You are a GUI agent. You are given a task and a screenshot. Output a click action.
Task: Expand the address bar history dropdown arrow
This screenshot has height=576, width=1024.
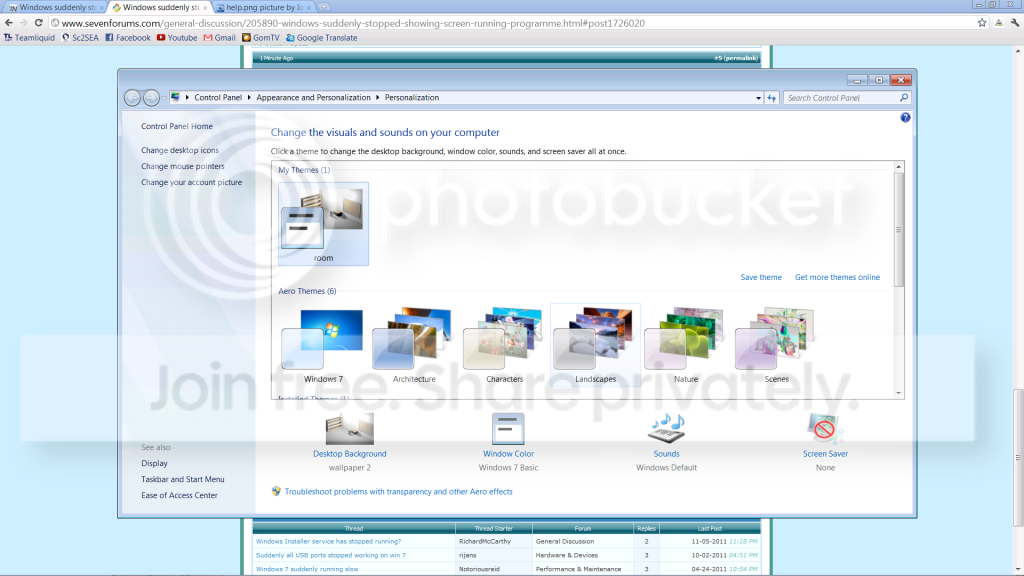[x=758, y=98]
